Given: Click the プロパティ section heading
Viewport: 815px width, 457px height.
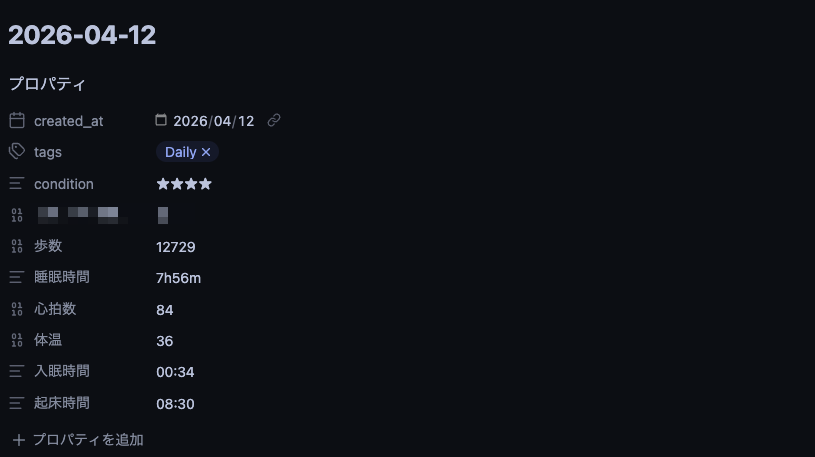Looking at the screenshot, I should pyautogui.click(x=47, y=84).
